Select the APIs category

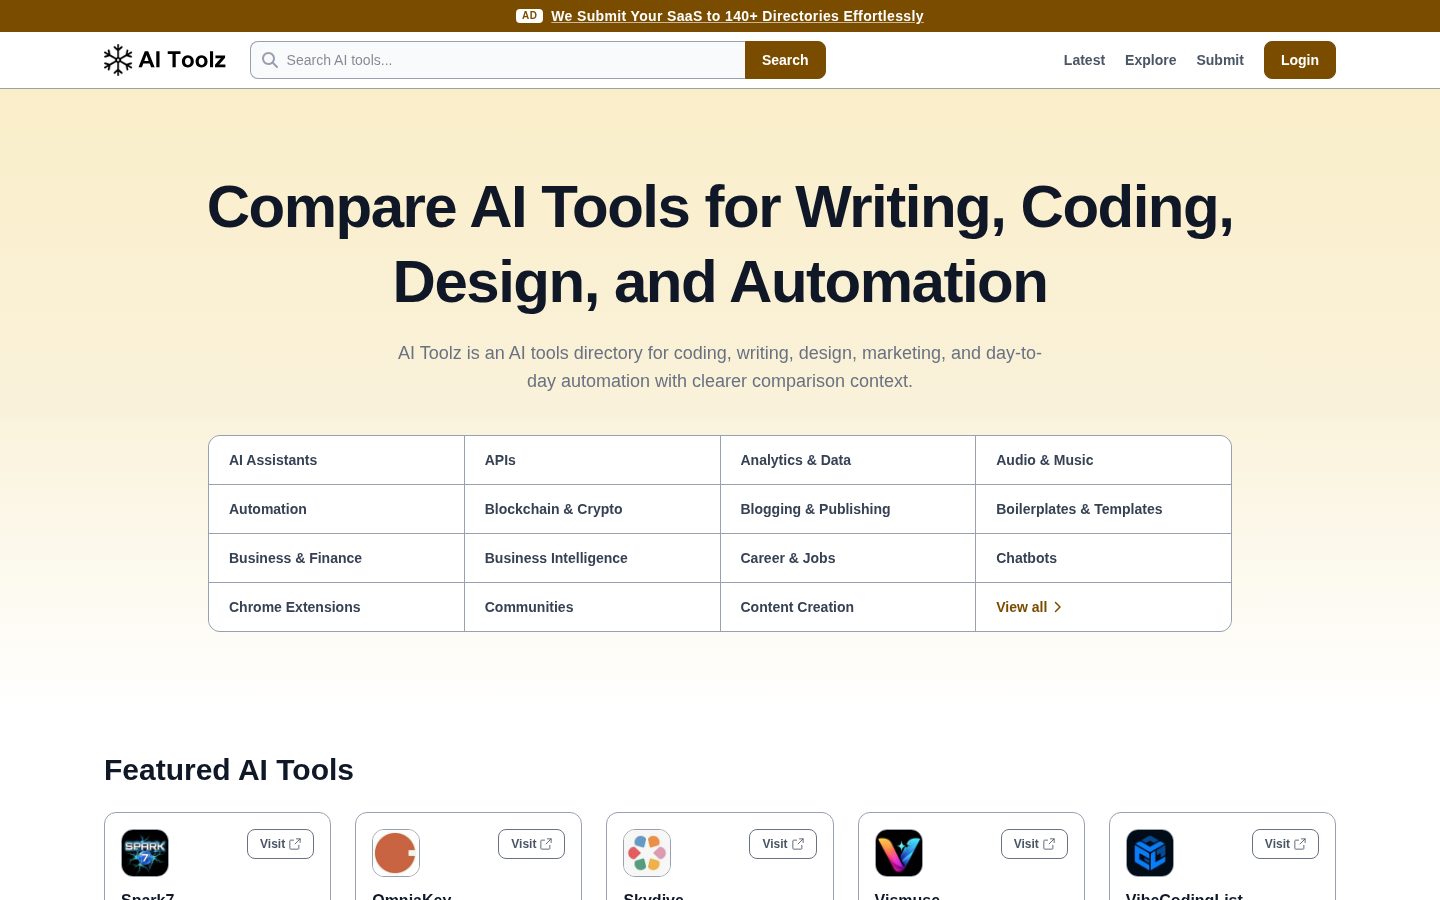(x=592, y=460)
